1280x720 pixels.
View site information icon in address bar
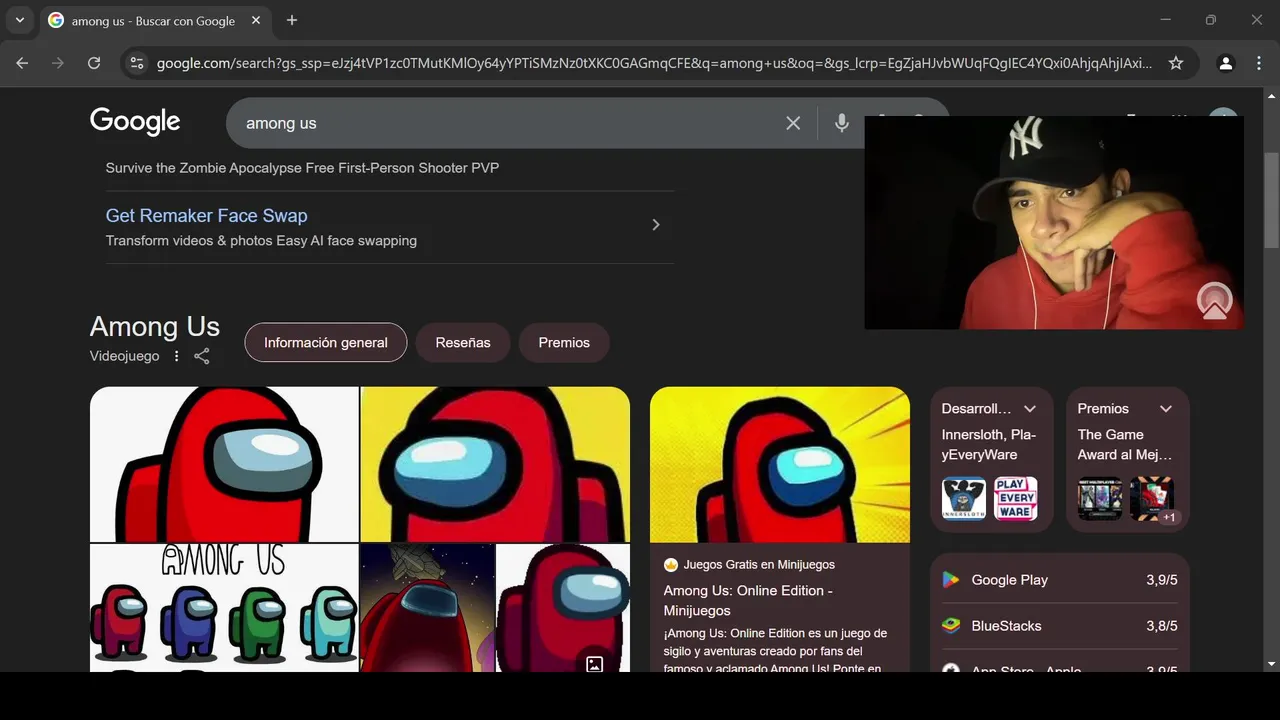(138, 63)
